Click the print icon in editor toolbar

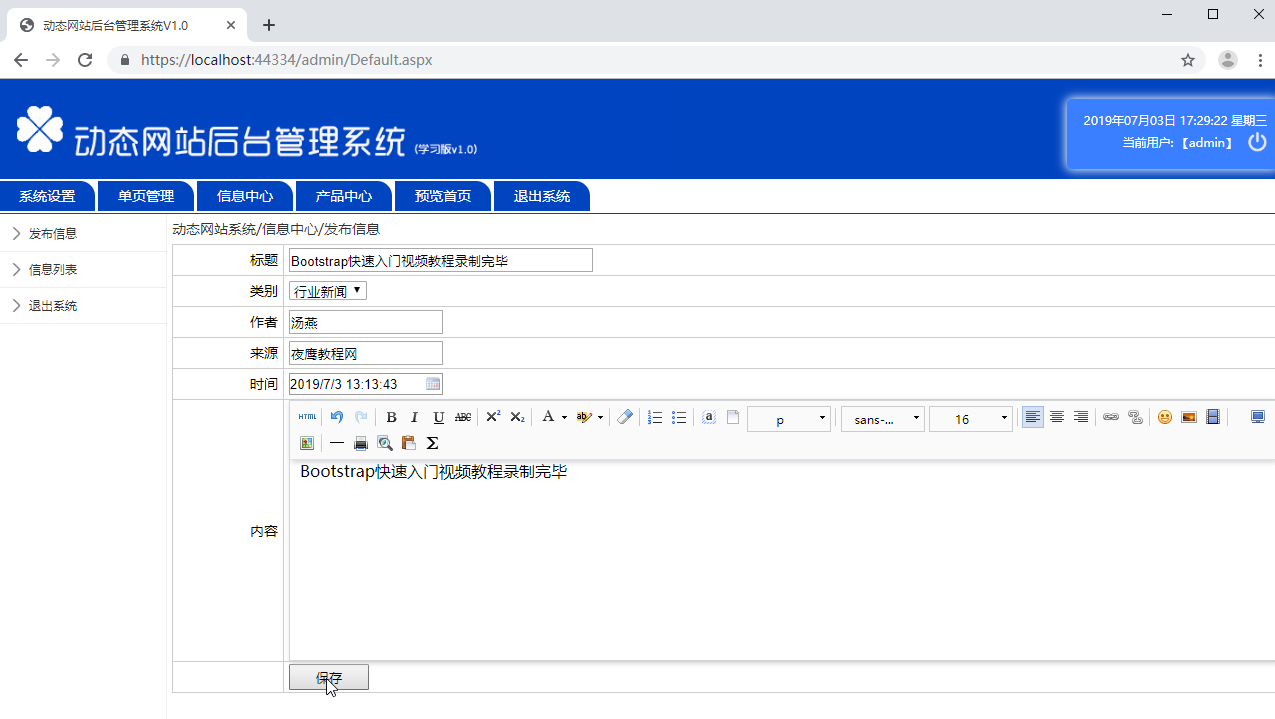point(361,443)
